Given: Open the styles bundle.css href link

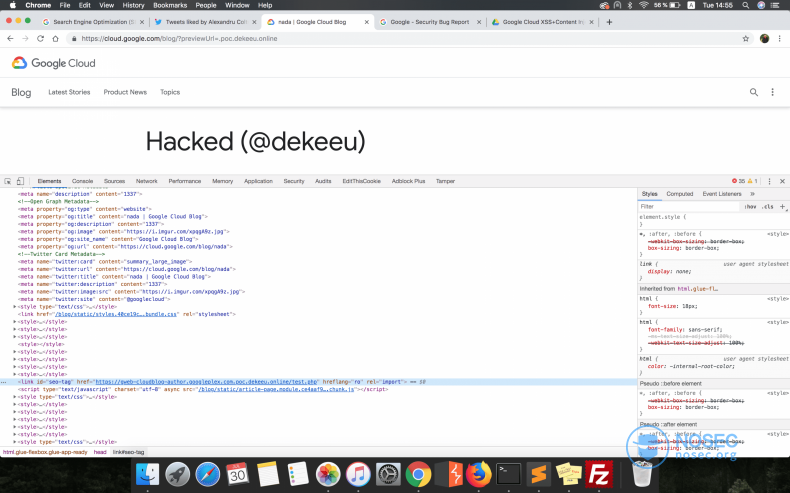Looking at the screenshot, I should click(x=116, y=314).
